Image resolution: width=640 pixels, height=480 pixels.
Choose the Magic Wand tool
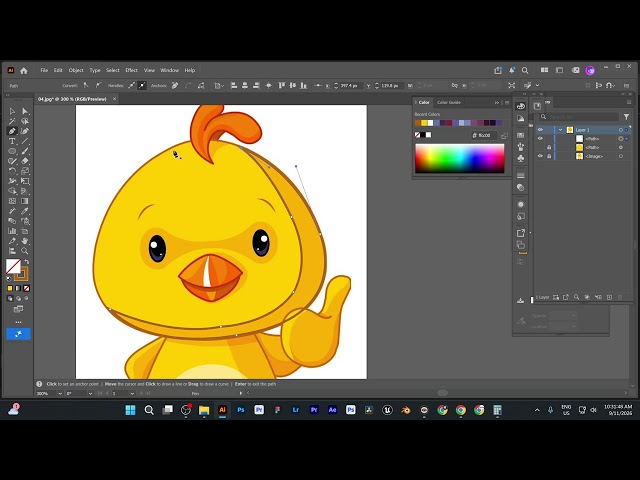tap(12, 121)
